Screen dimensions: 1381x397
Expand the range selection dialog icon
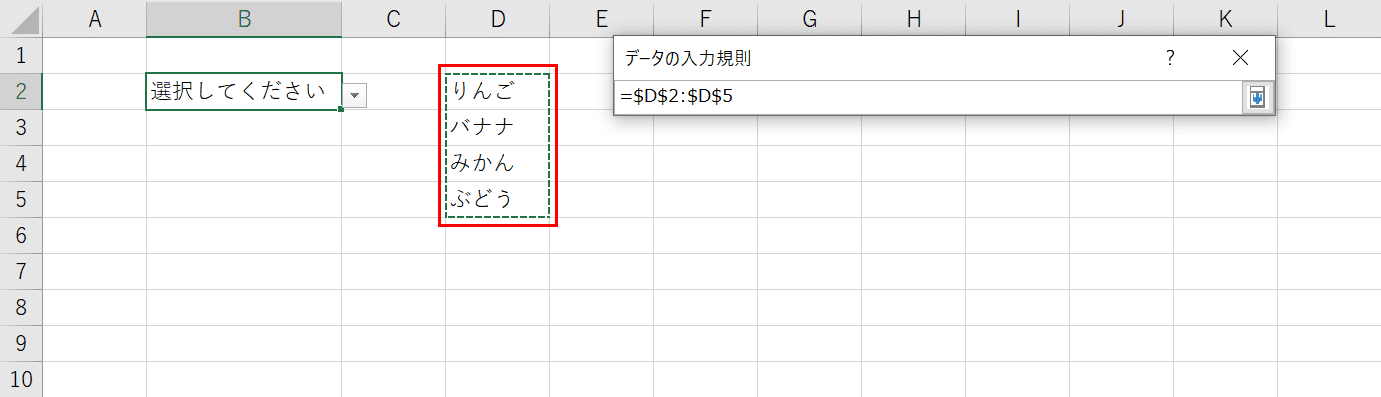(1257, 98)
